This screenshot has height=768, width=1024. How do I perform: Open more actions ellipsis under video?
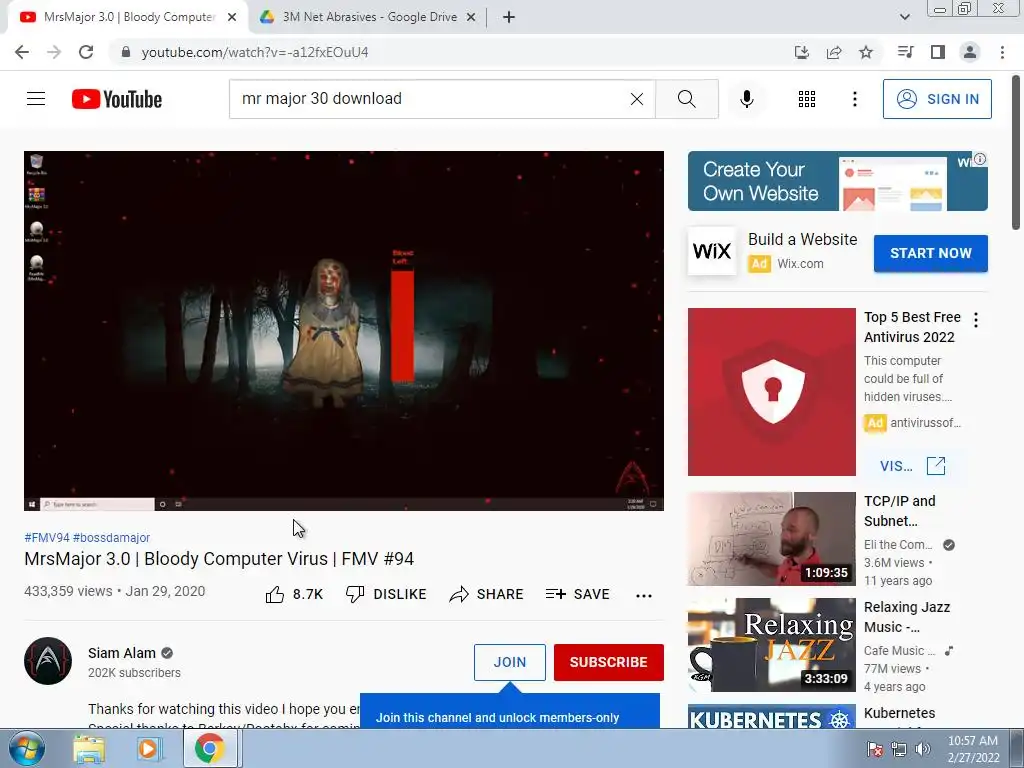644,595
